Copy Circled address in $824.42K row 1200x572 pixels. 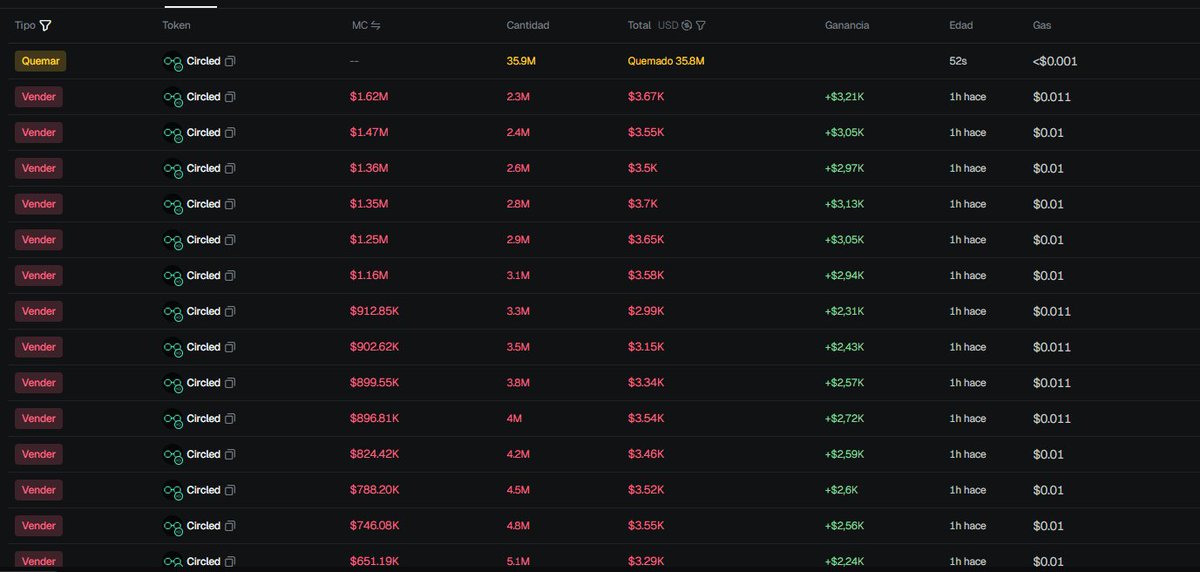[x=230, y=454]
